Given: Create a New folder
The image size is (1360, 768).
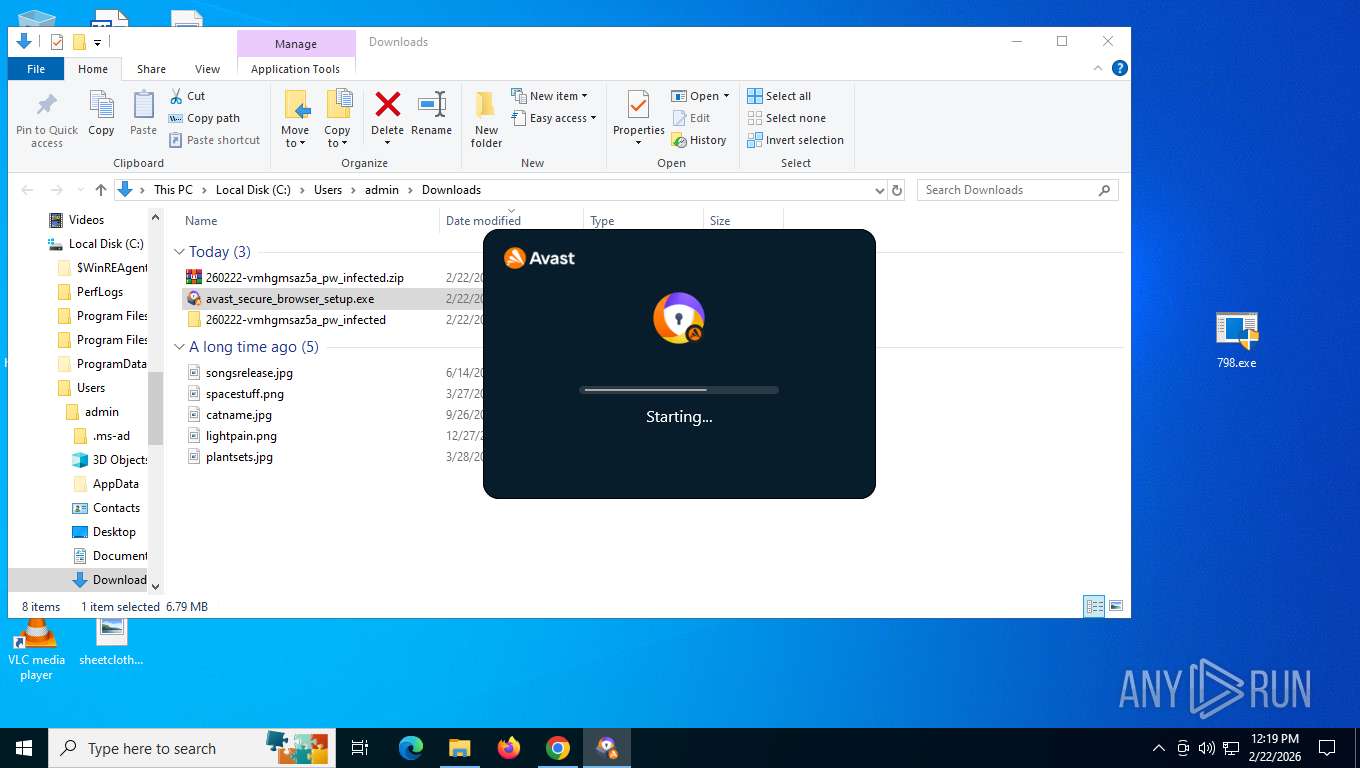Looking at the screenshot, I should click(486, 119).
